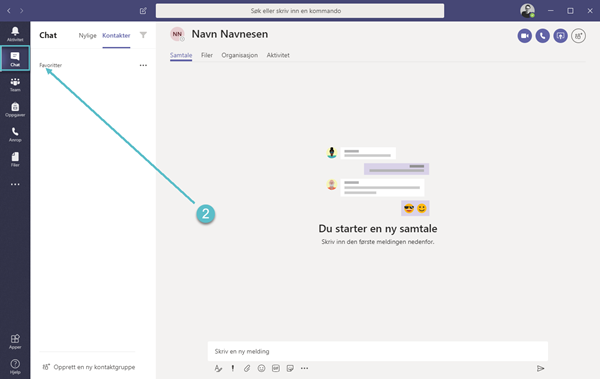Viewport: 600px width, 379px height.
Task: Expand more apps ellipsis in sidebar
Action: [x=15, y=184]
